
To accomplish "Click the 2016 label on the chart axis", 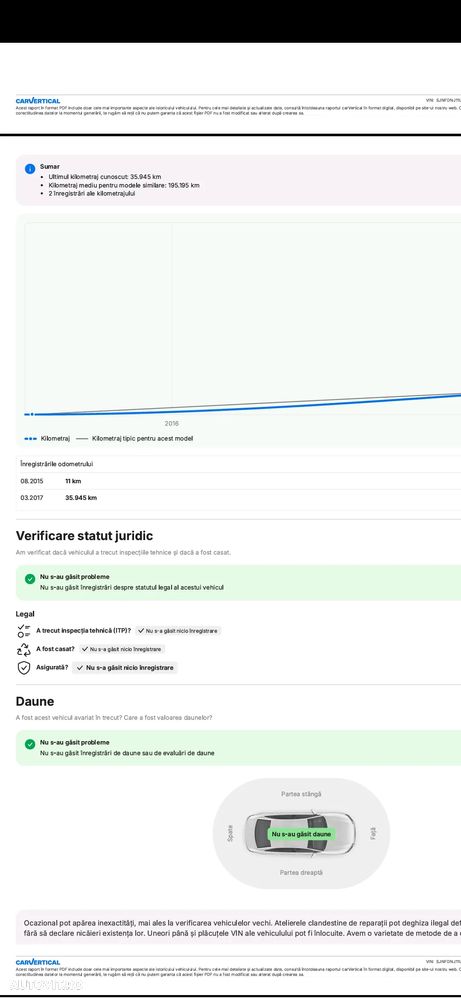I will [x=171, y=423].
